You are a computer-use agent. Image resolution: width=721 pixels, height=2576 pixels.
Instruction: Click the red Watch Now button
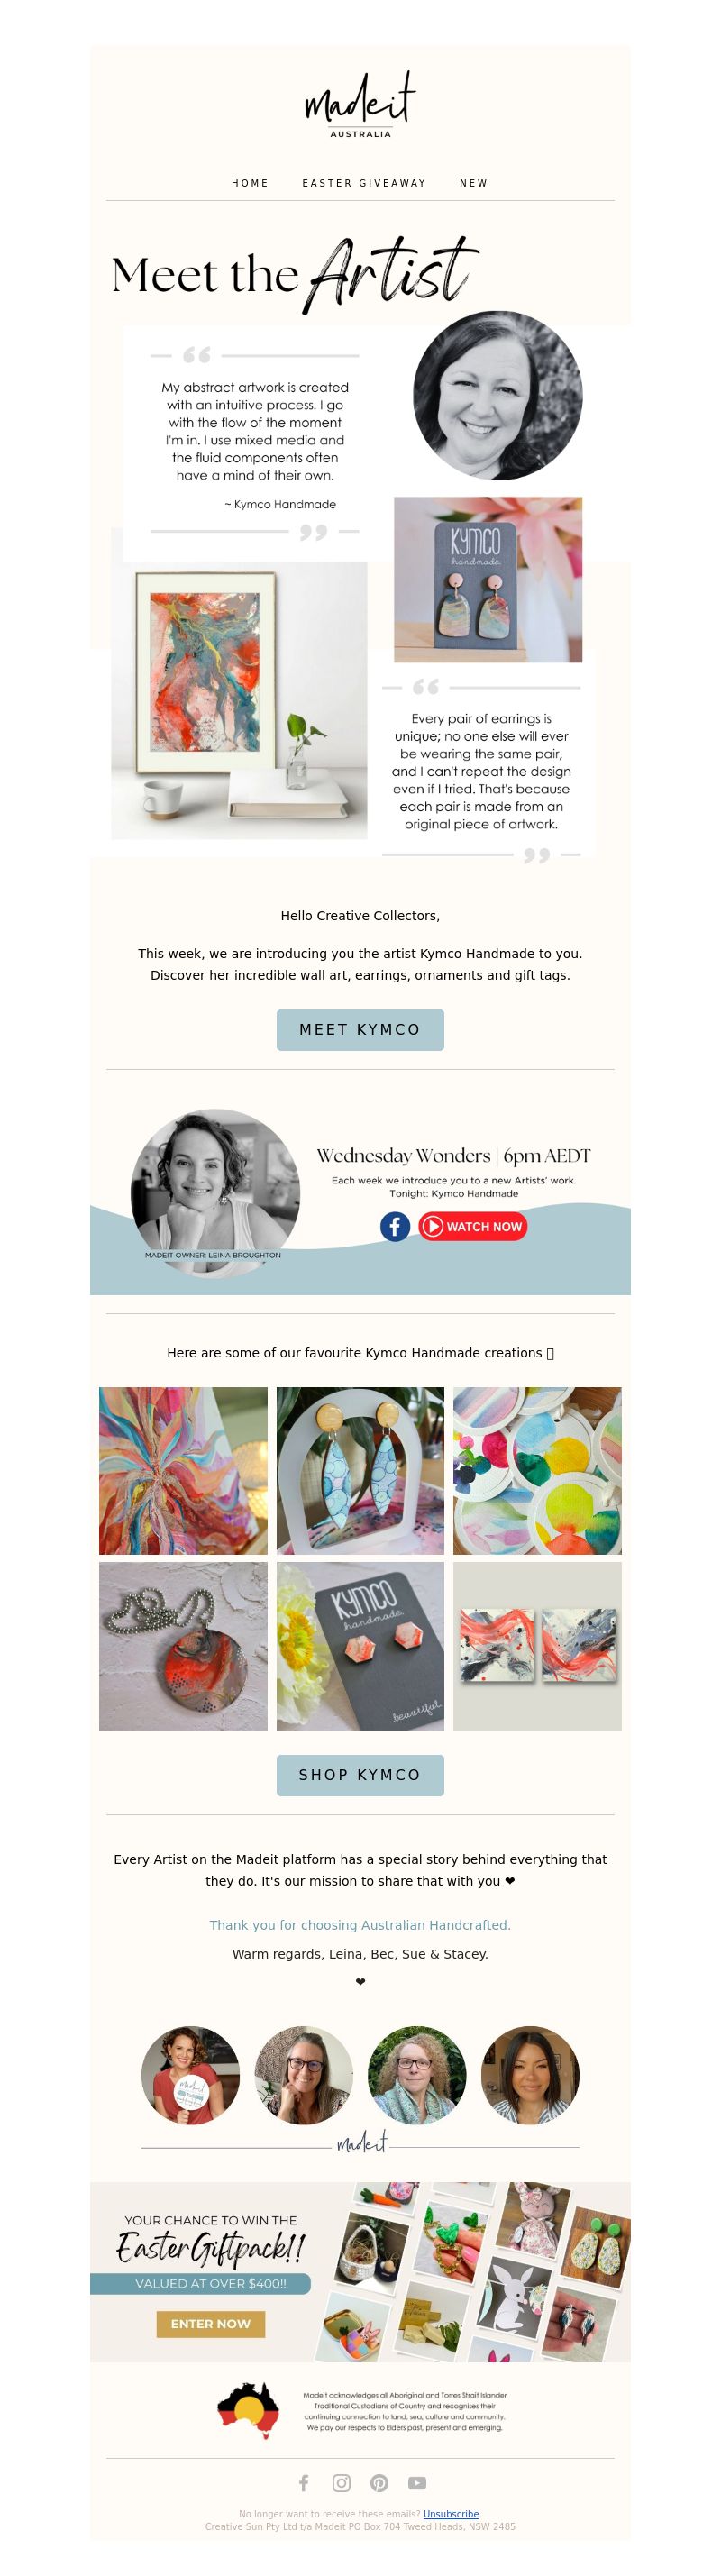coord(472,1226)
